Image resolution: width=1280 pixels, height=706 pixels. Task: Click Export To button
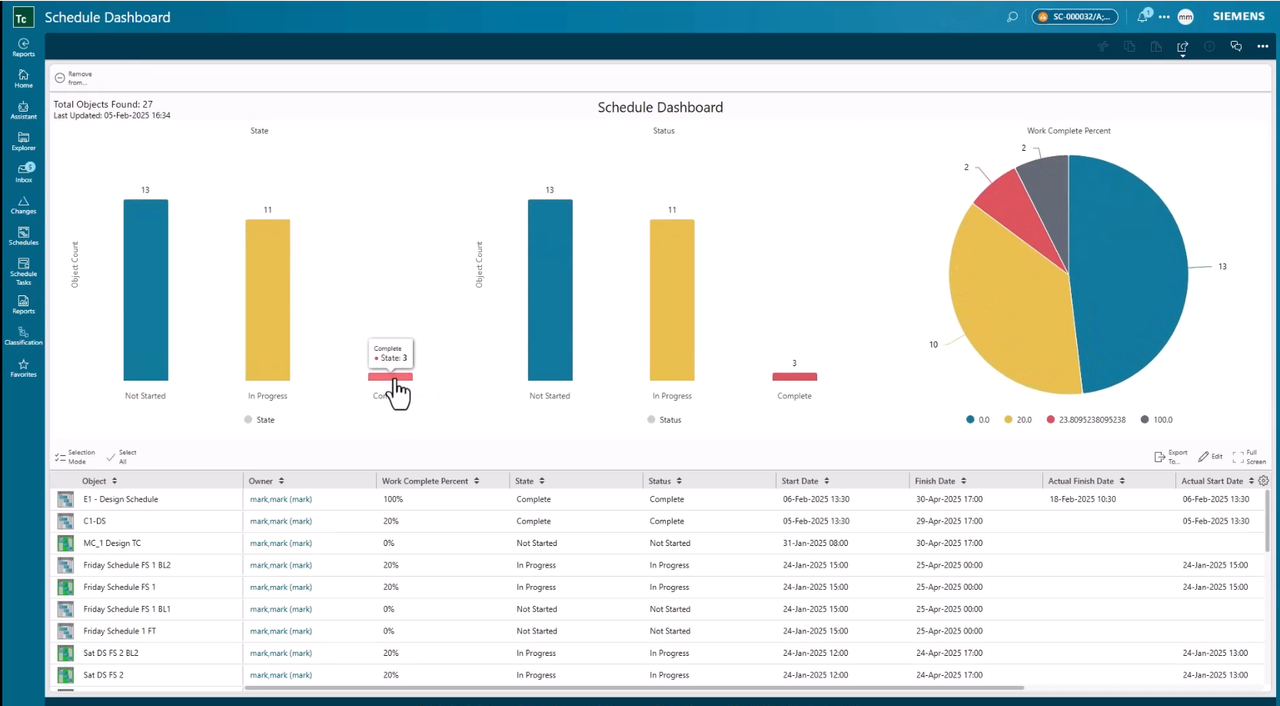[x=1171, y=456]
